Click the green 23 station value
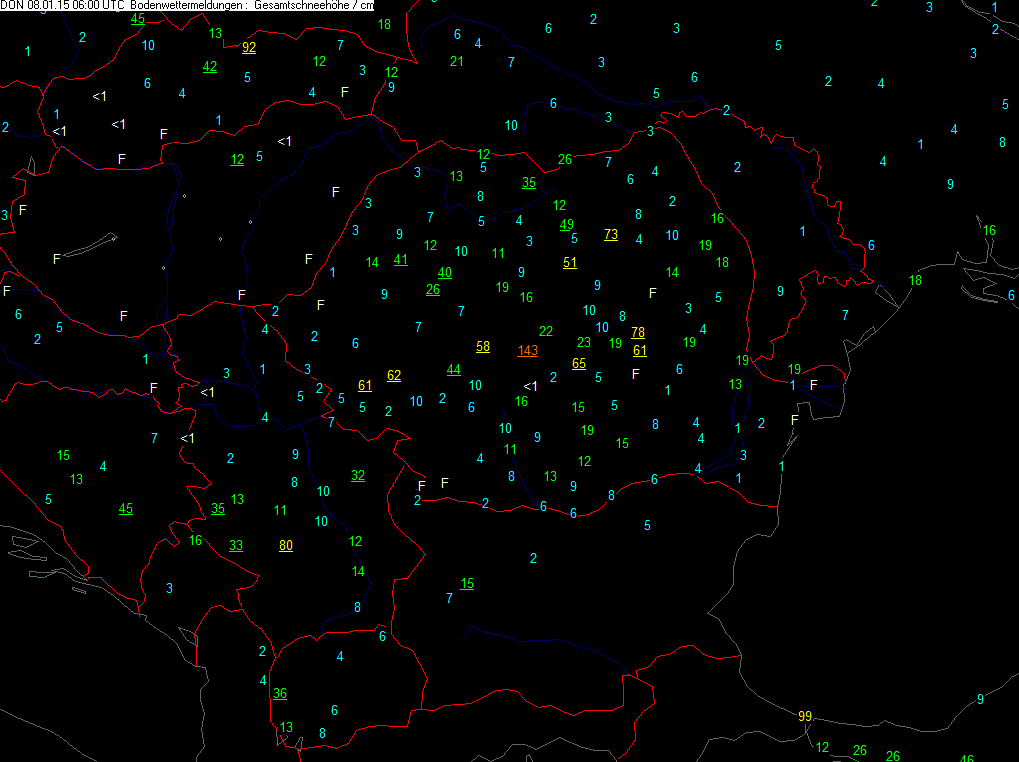 pyautogui.click(x=584, y=342)
